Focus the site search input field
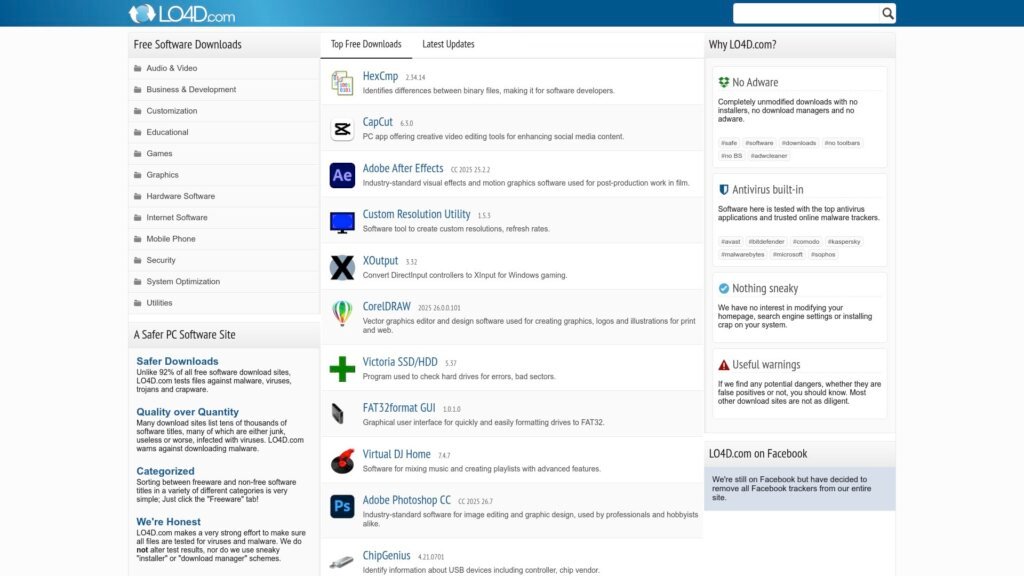 click(807, 13)
